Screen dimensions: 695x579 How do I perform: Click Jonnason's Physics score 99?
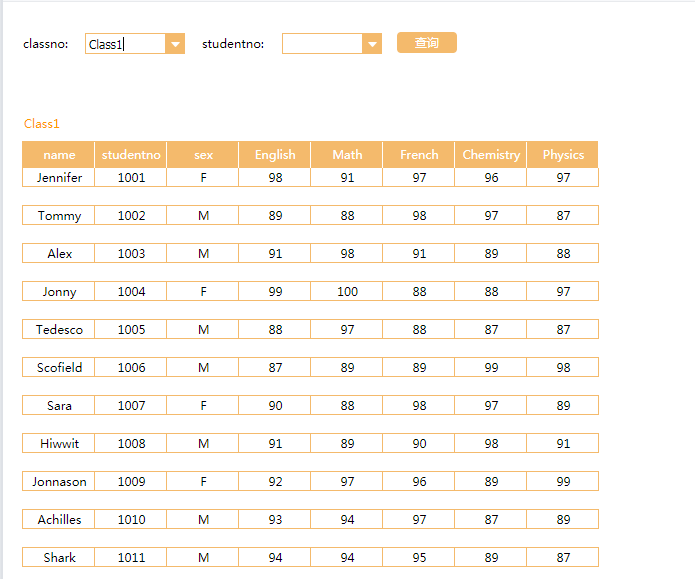click(x=563, y=481)
